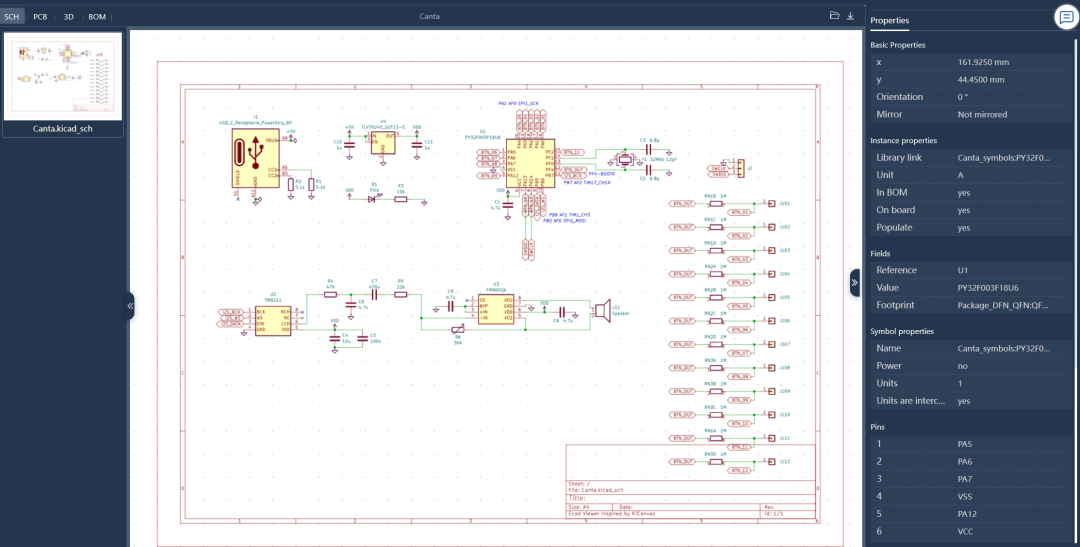Select capacitor C5 100n
This screenshot has width=1080, height=547.
point(363,340)
